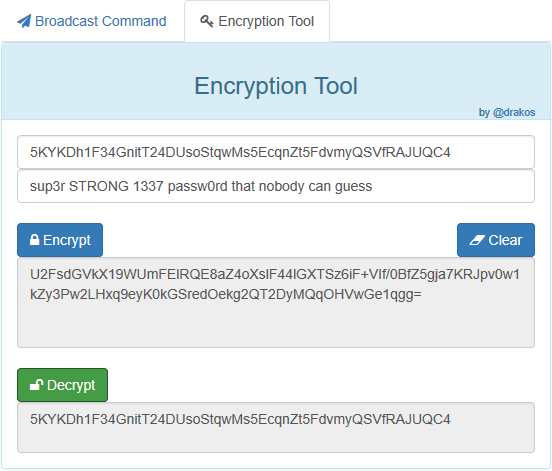The image size is (552, 471).
Task: Select the Encryption Tool tab
Action: coord(257,21)
